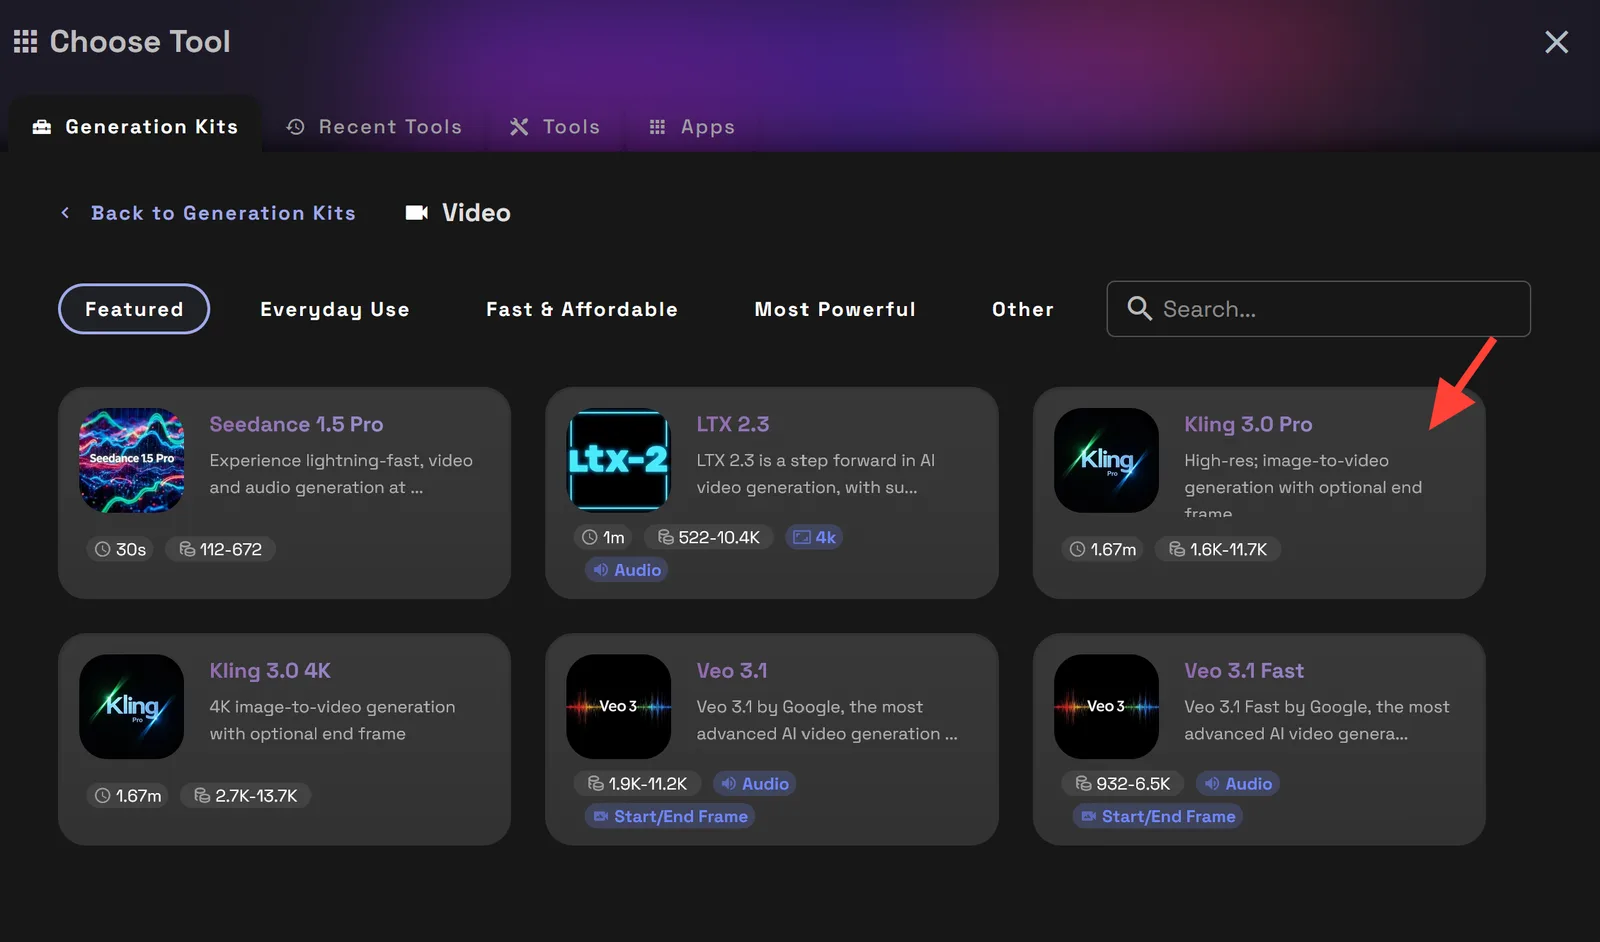Click Start/End Frame badge on Veo 3.1 Fast
Screen dimensions: 1600x942
point(1158,817)
